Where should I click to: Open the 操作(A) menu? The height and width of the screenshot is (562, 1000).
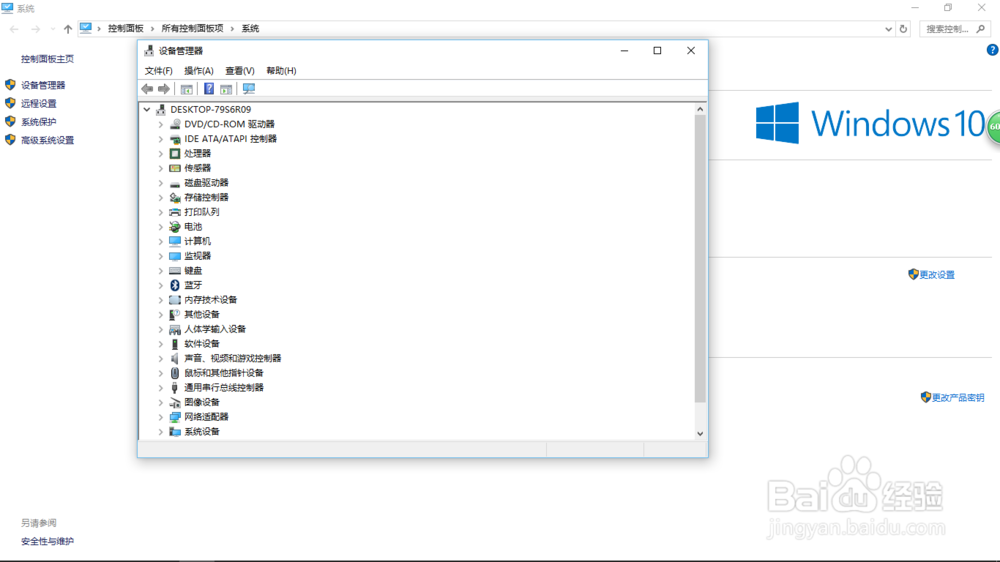tap(198, 71)
